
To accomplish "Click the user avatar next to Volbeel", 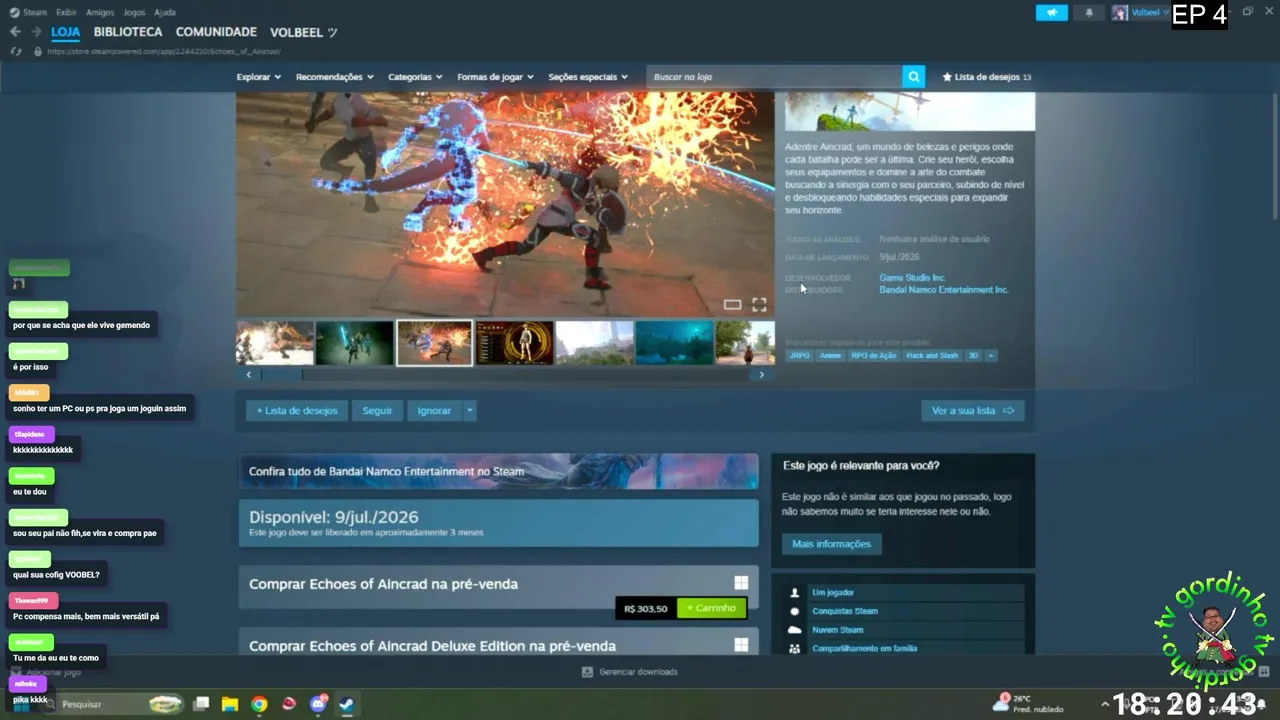I will click(x=1120, y=13).
